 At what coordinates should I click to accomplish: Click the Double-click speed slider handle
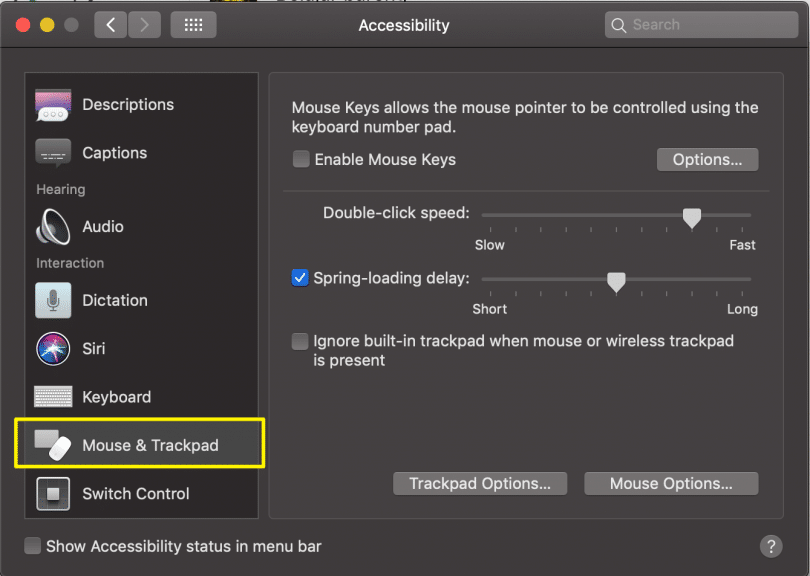pos(692,217)
